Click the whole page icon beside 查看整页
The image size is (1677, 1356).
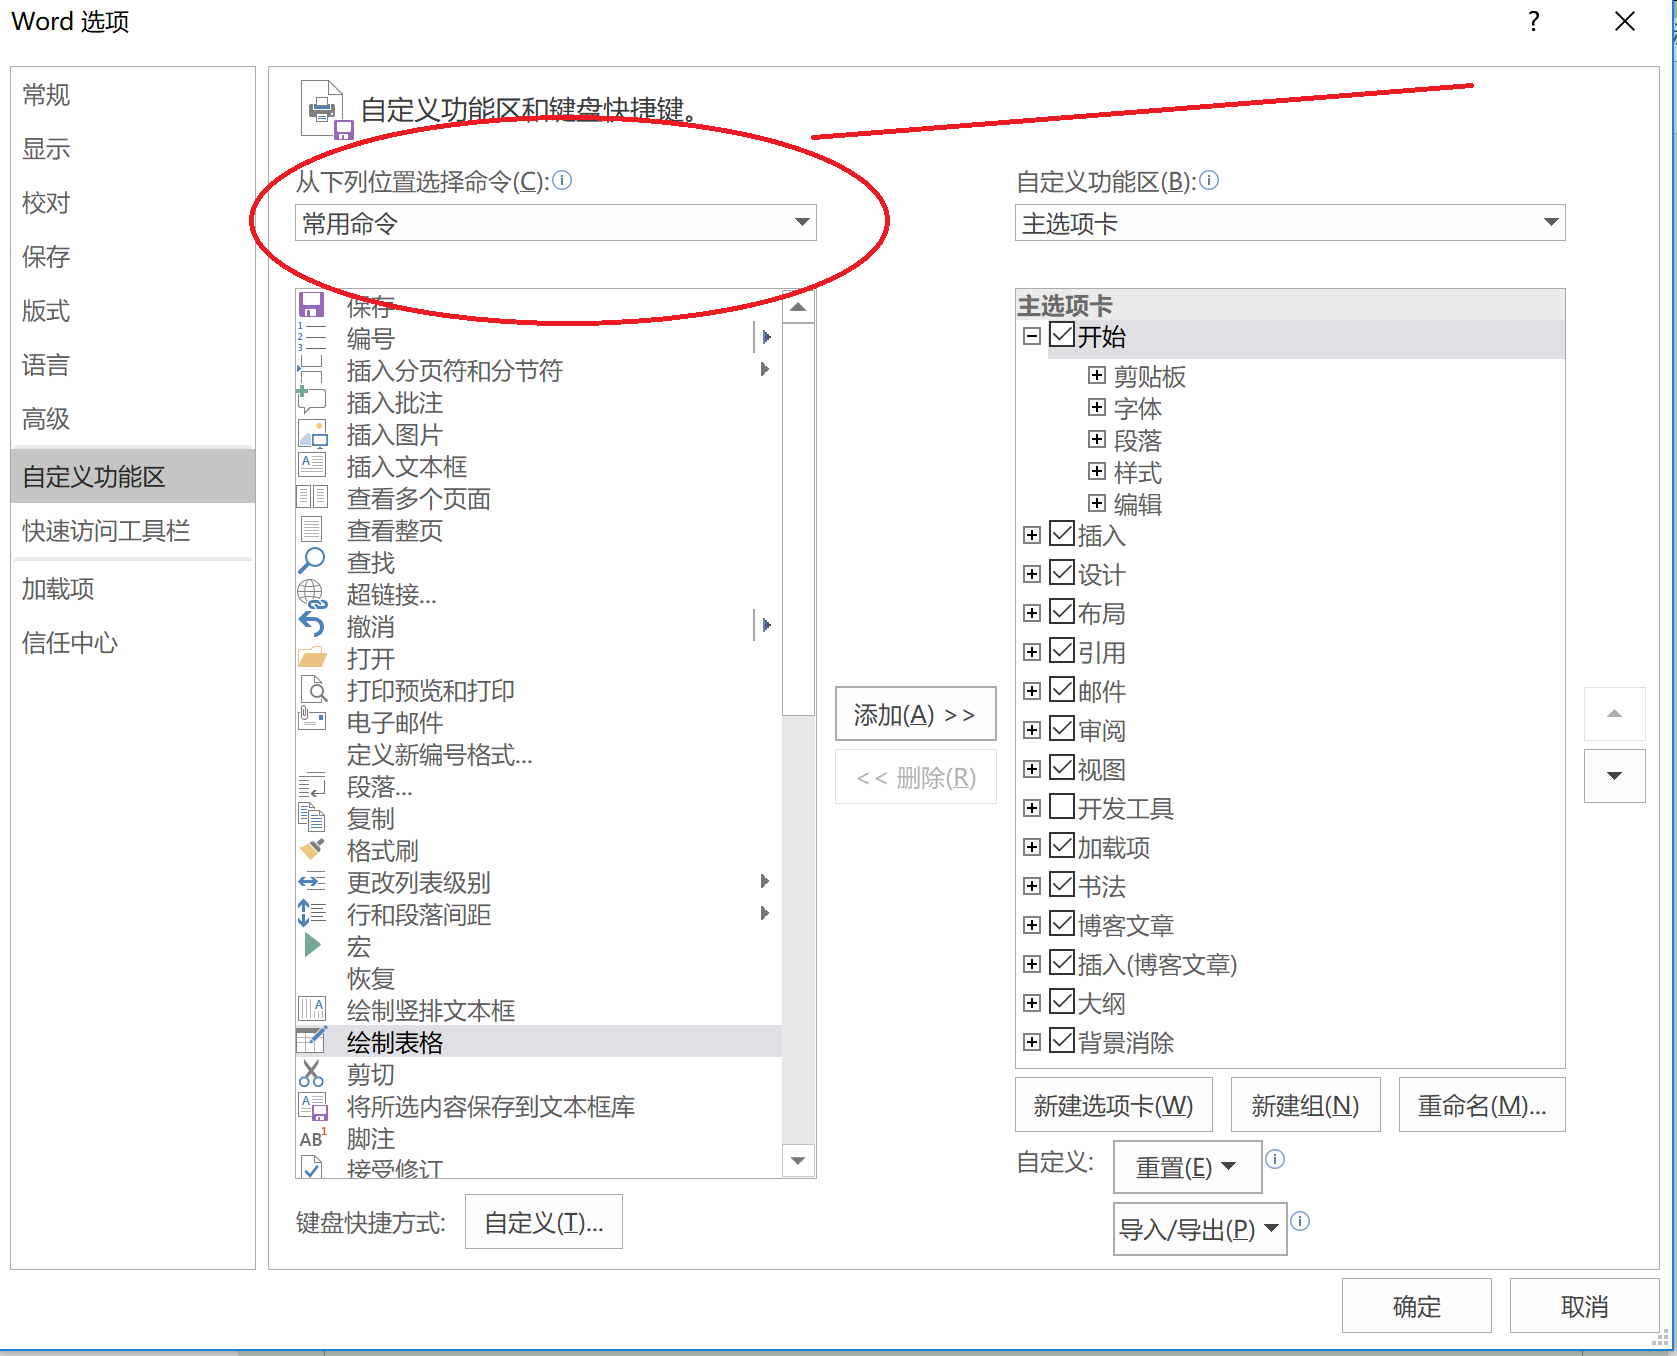point(312,529)
